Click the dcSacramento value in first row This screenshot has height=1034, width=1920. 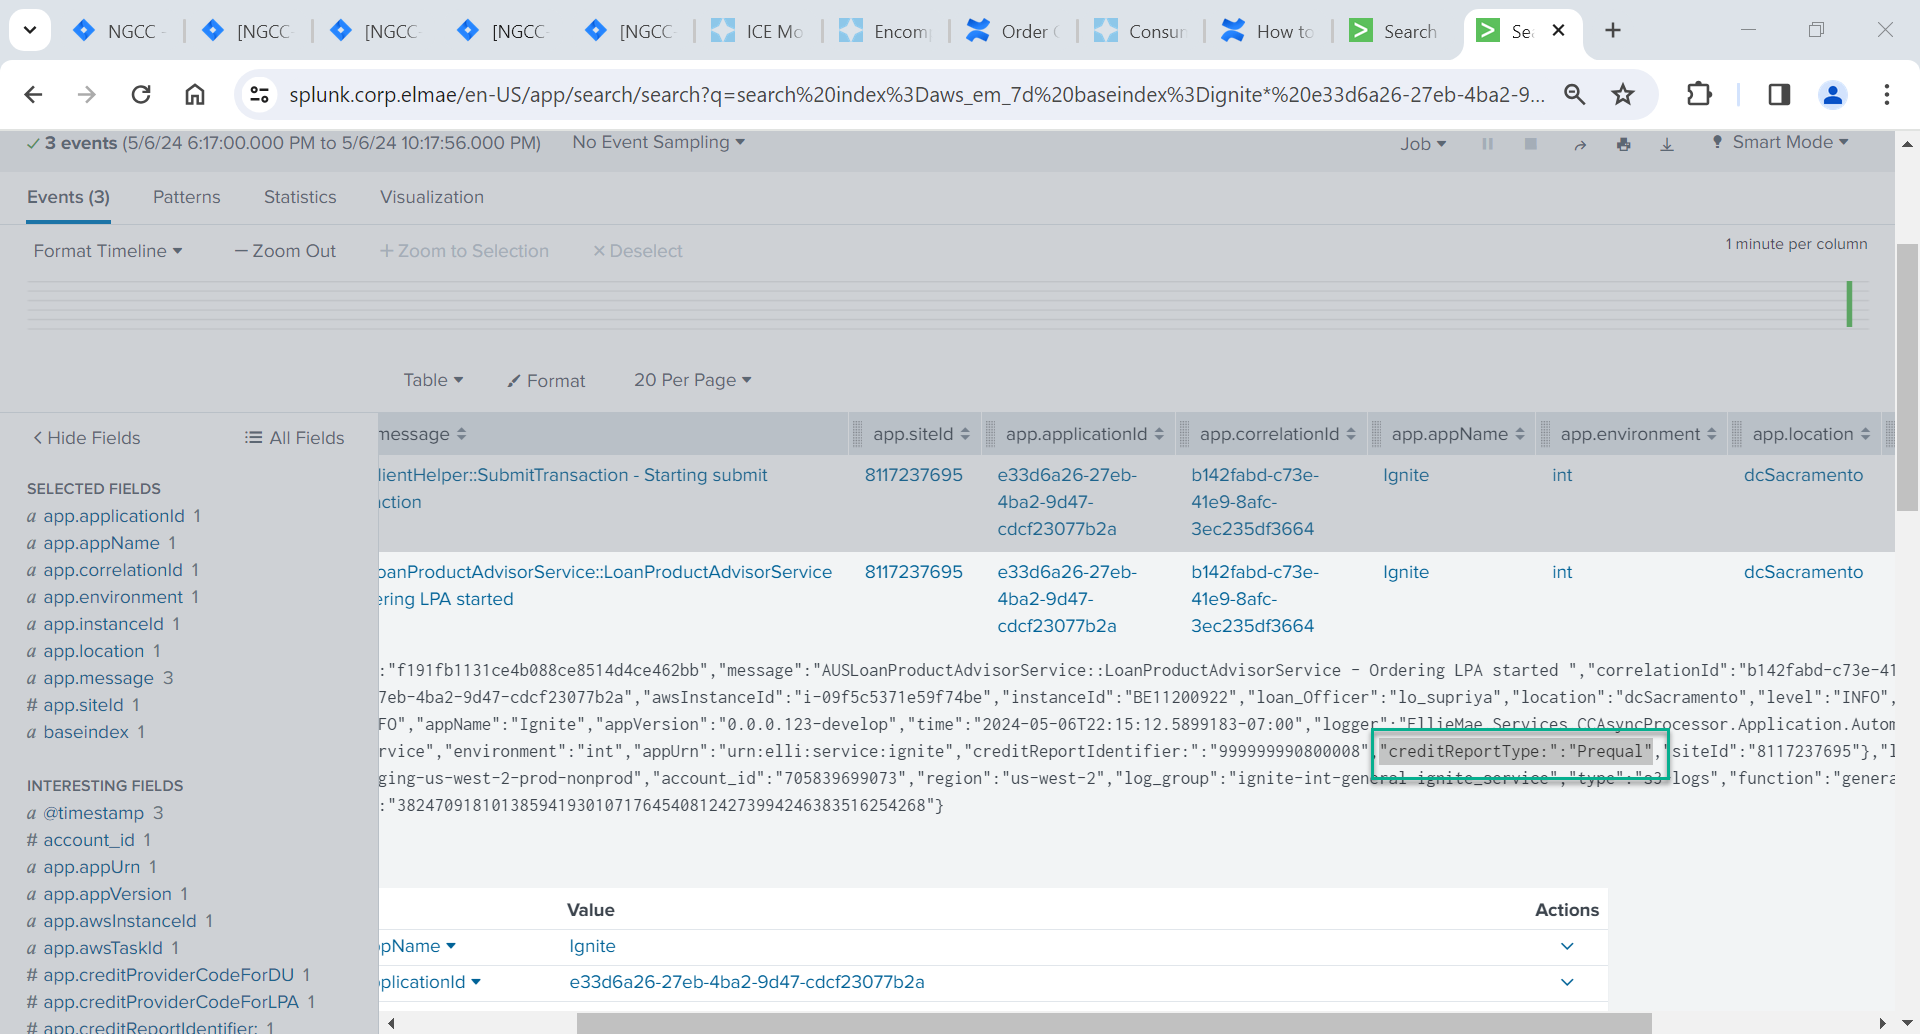(x=1803, y=475)
